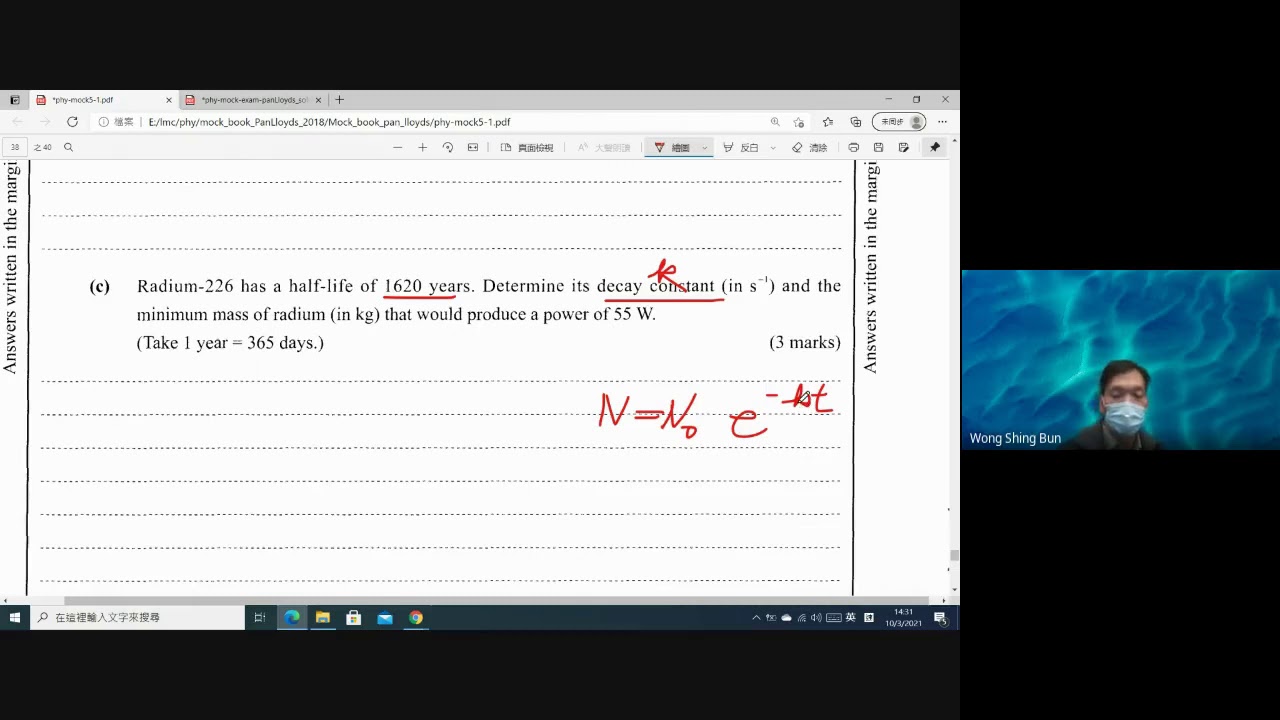Open the network status tray icon

pyautogui.click(x=801, y=618)
